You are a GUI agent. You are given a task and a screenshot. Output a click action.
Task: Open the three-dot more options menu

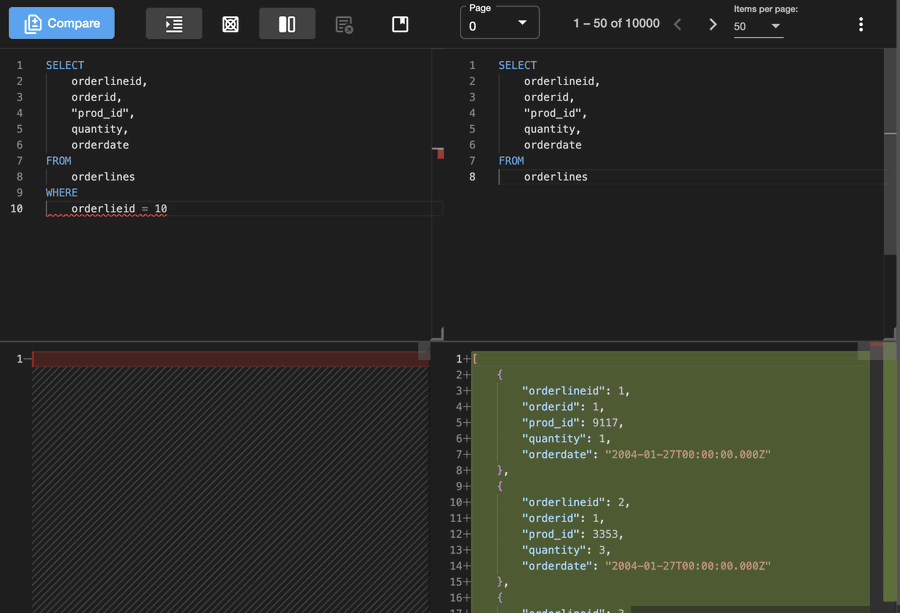tap(860, 24)
